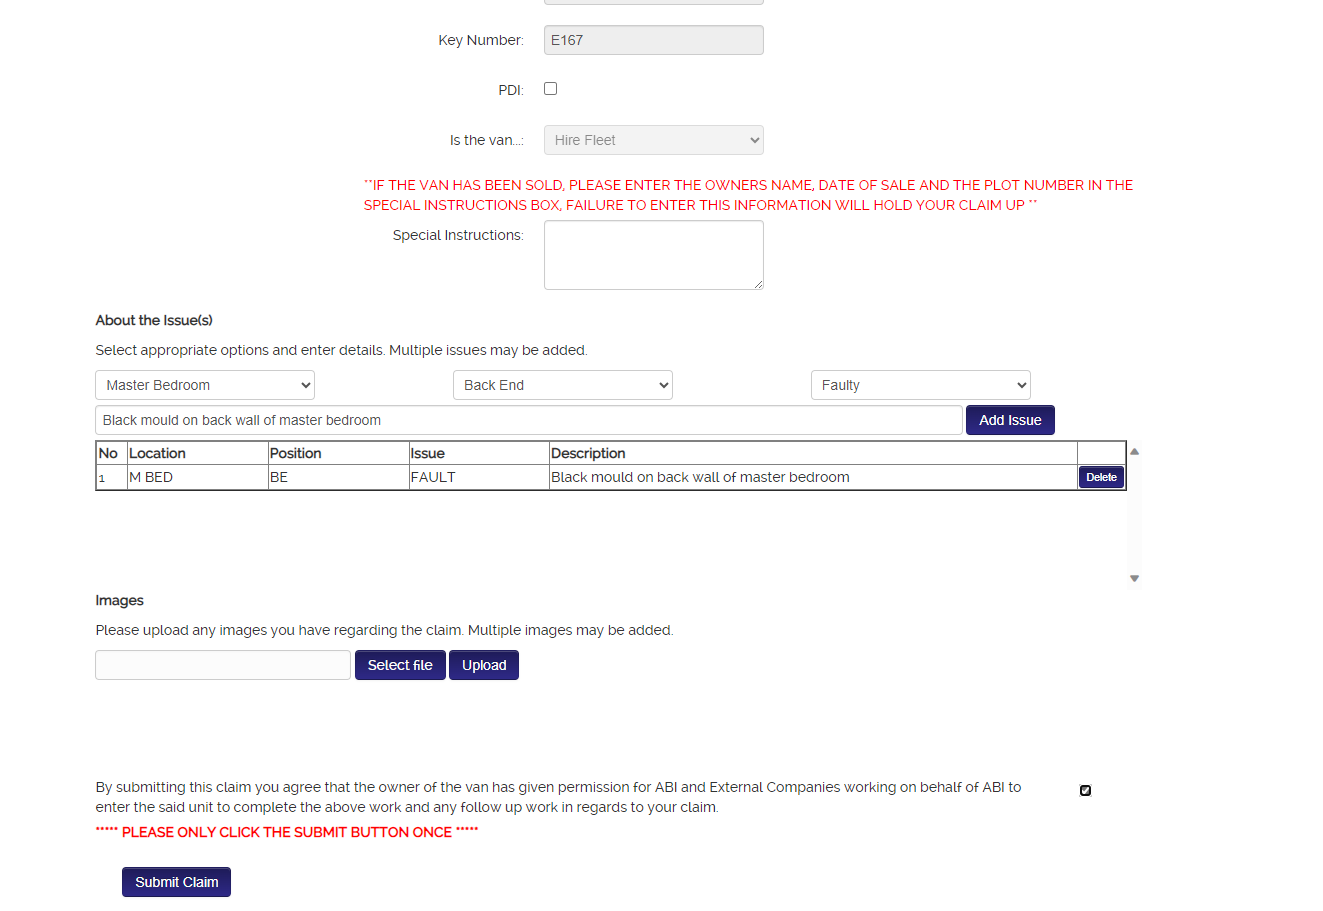Click the Upload button
This screenshot has height=911, width=1323.
click(x=484, y=665)
